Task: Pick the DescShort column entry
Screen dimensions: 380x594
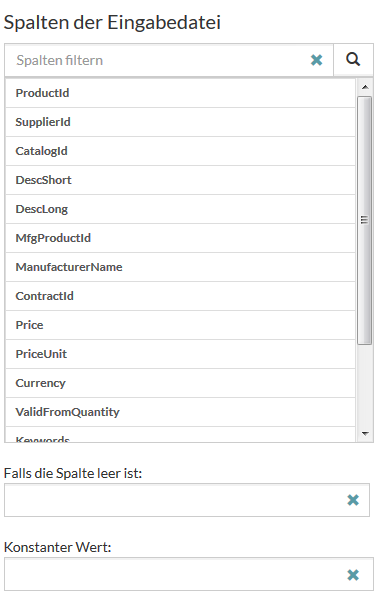Action: (x=180, y=180)
